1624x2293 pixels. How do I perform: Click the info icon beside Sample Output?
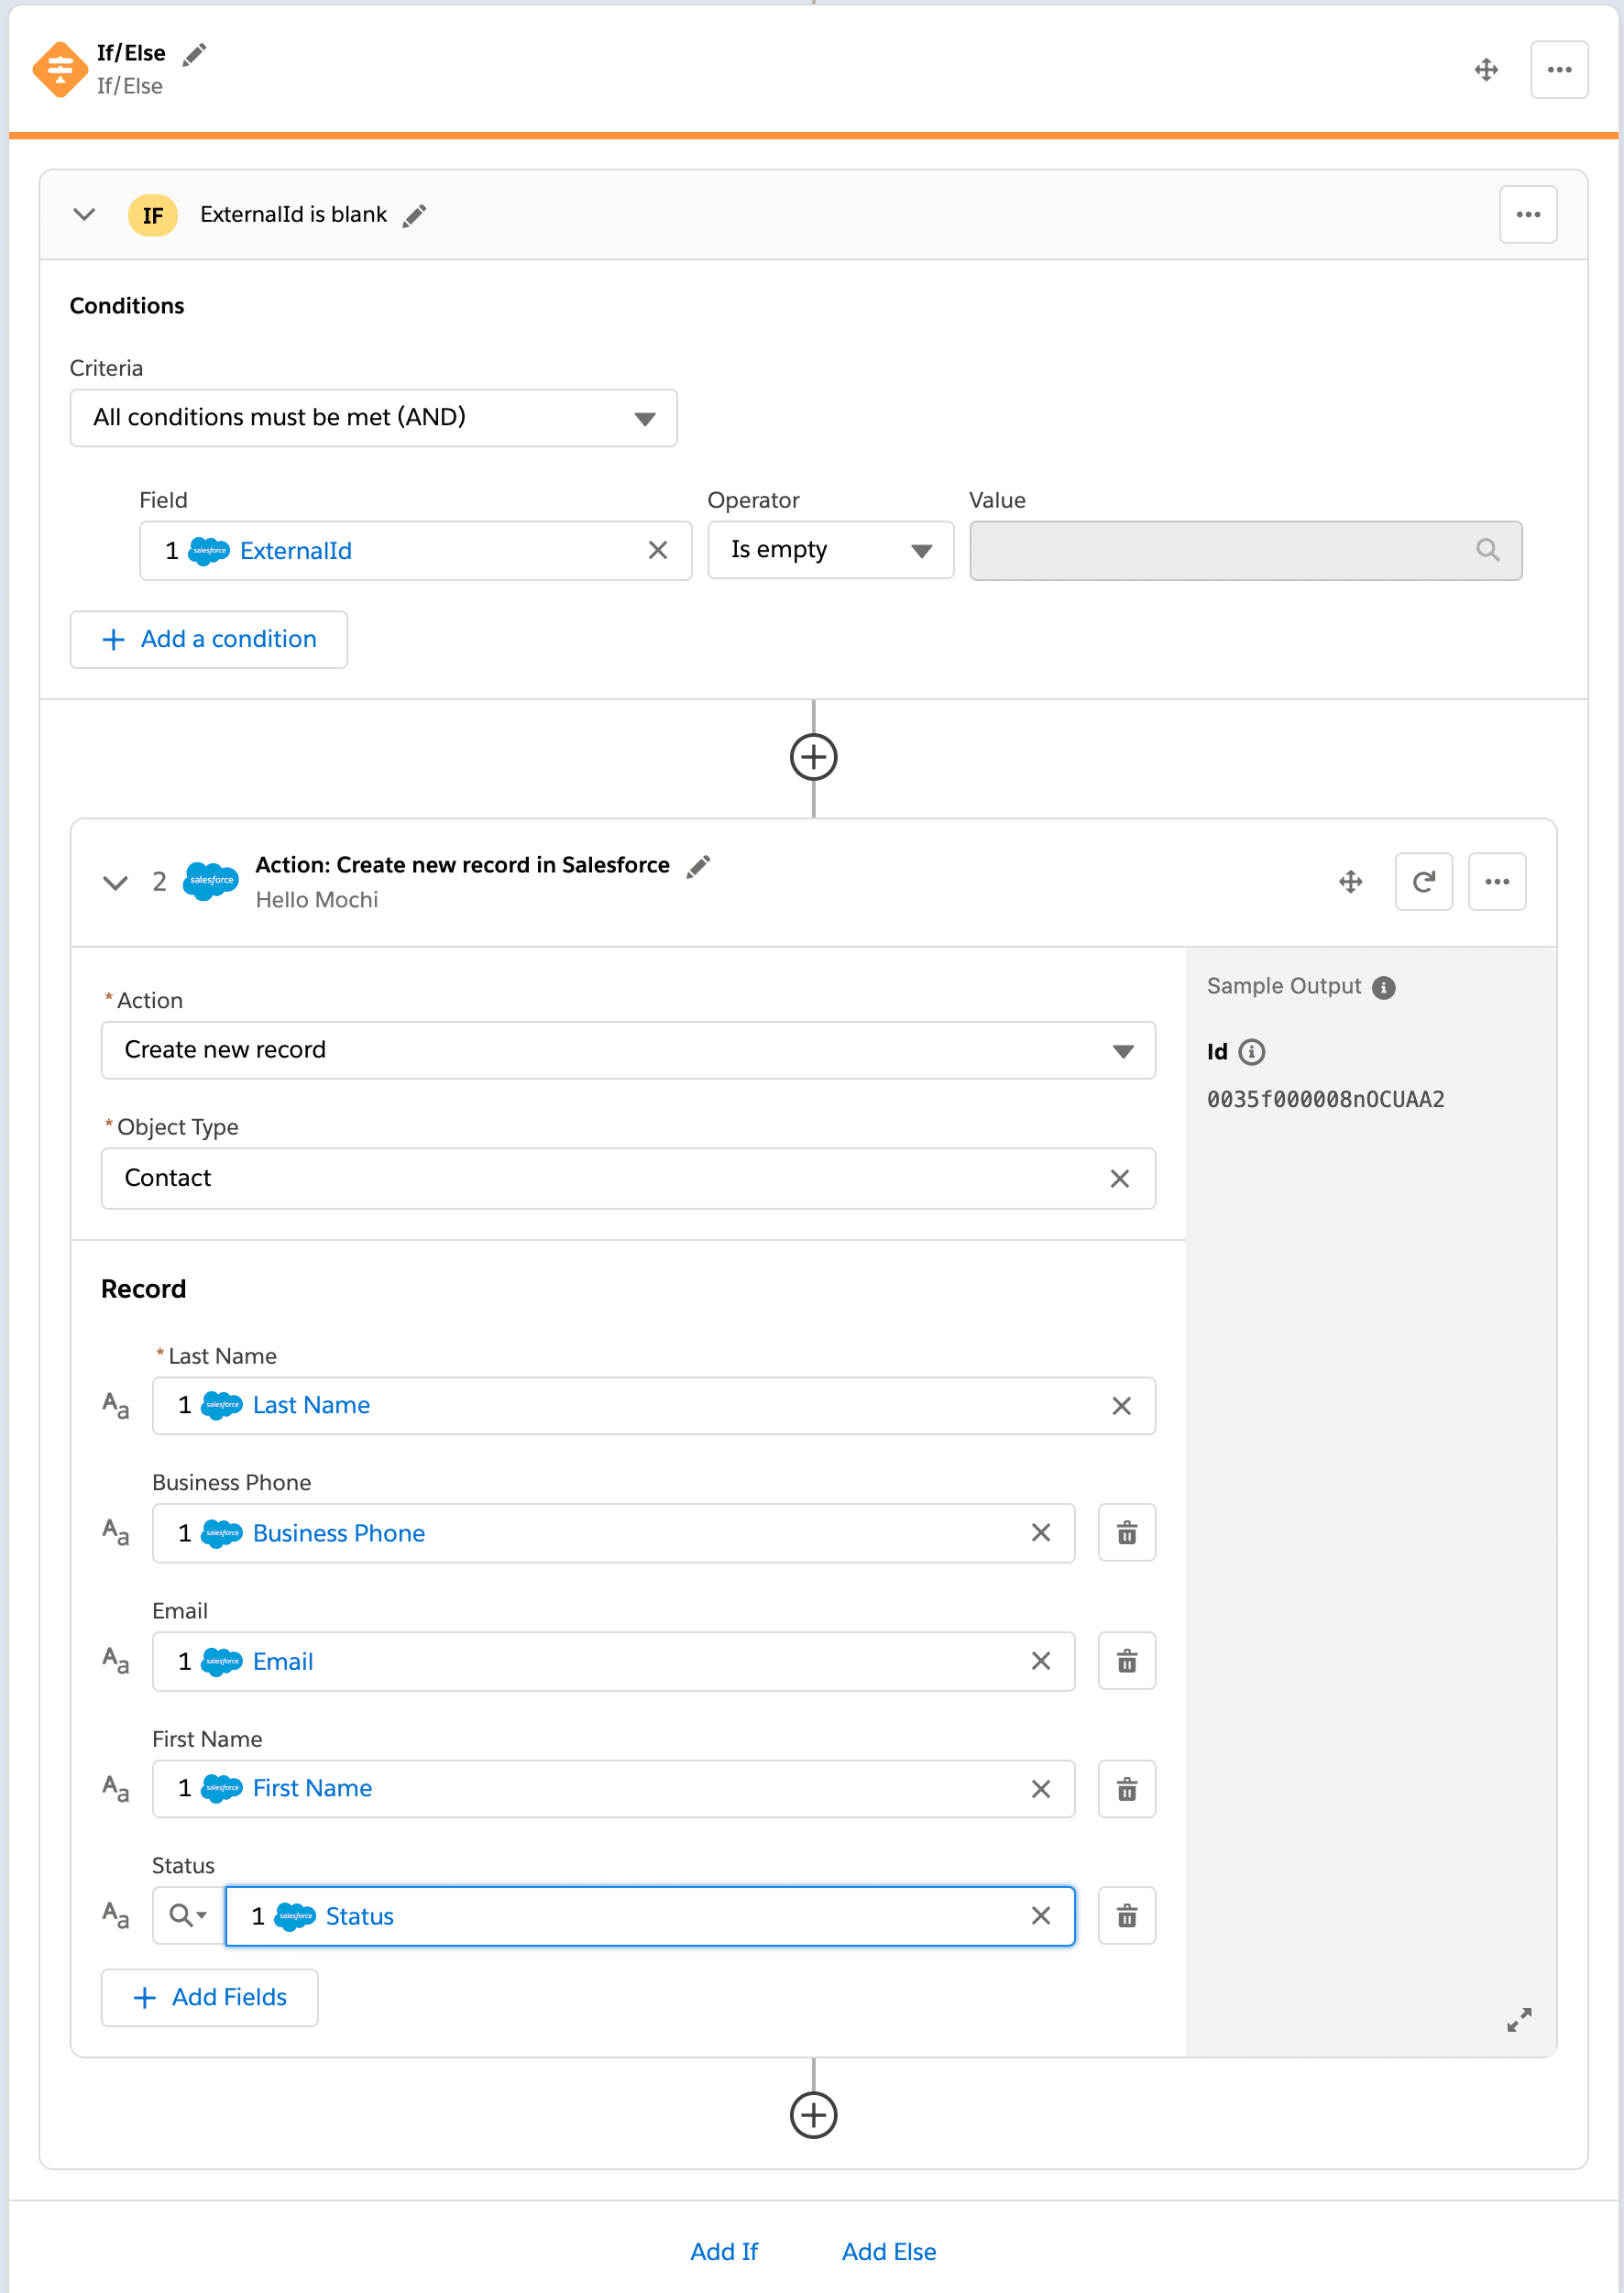[x=1384, y=986]
